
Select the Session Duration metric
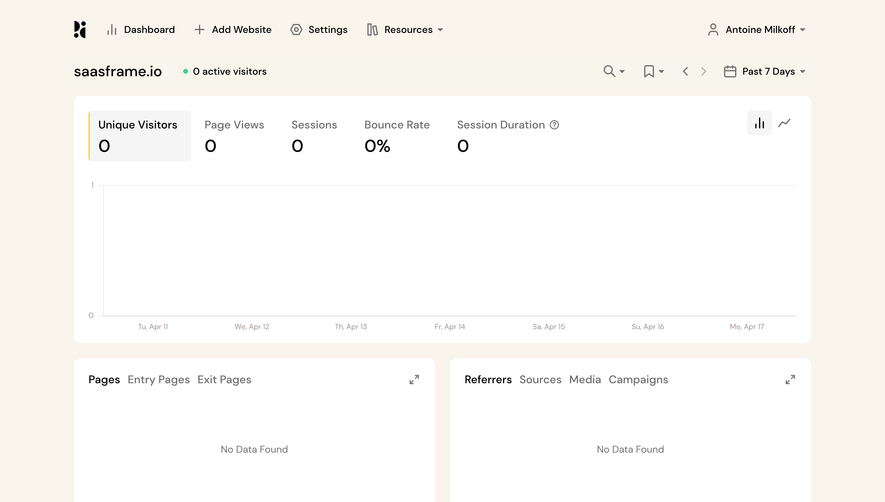(x=507, y=136)
